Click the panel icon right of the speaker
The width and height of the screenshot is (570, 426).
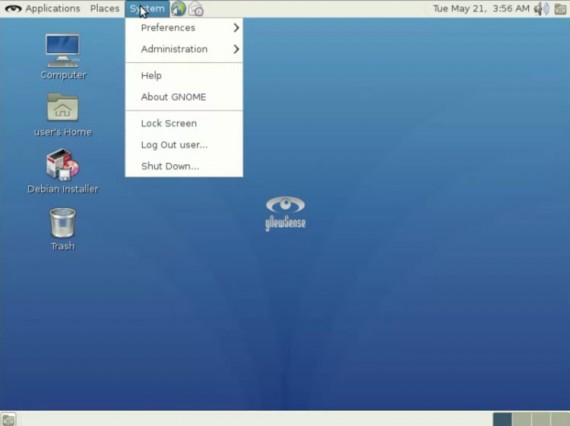click(561, 9)
